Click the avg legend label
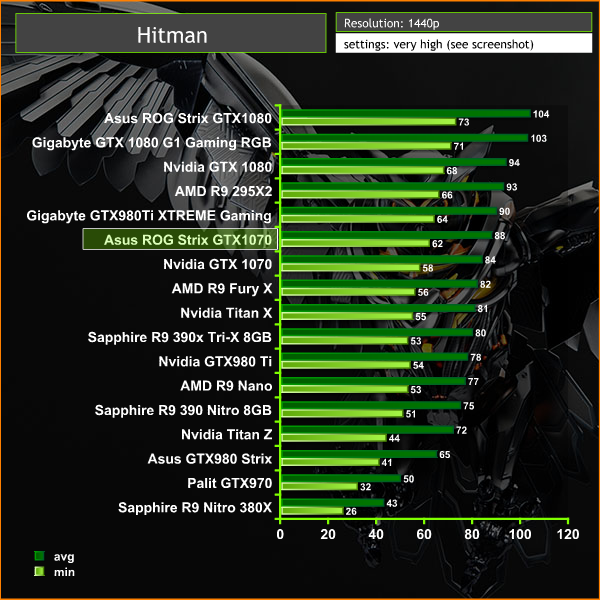600x600 pixels. pos(64,557)
